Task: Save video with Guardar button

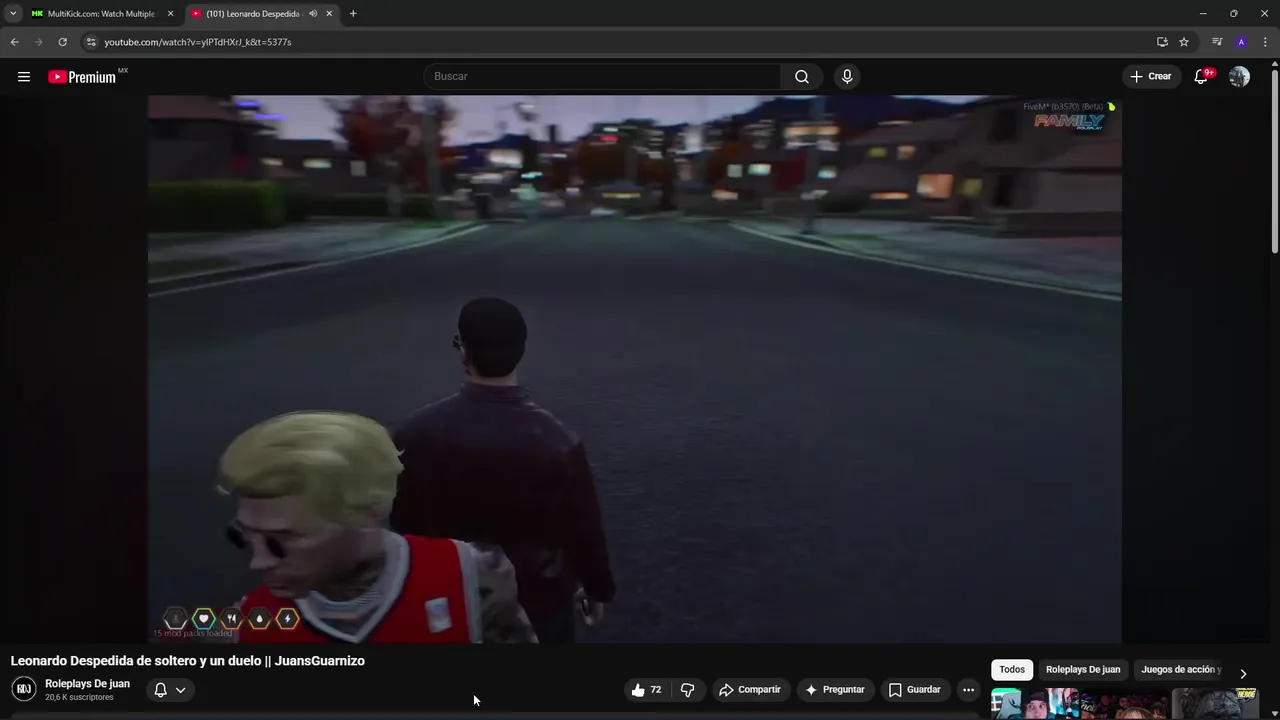Action: (915, 689)
